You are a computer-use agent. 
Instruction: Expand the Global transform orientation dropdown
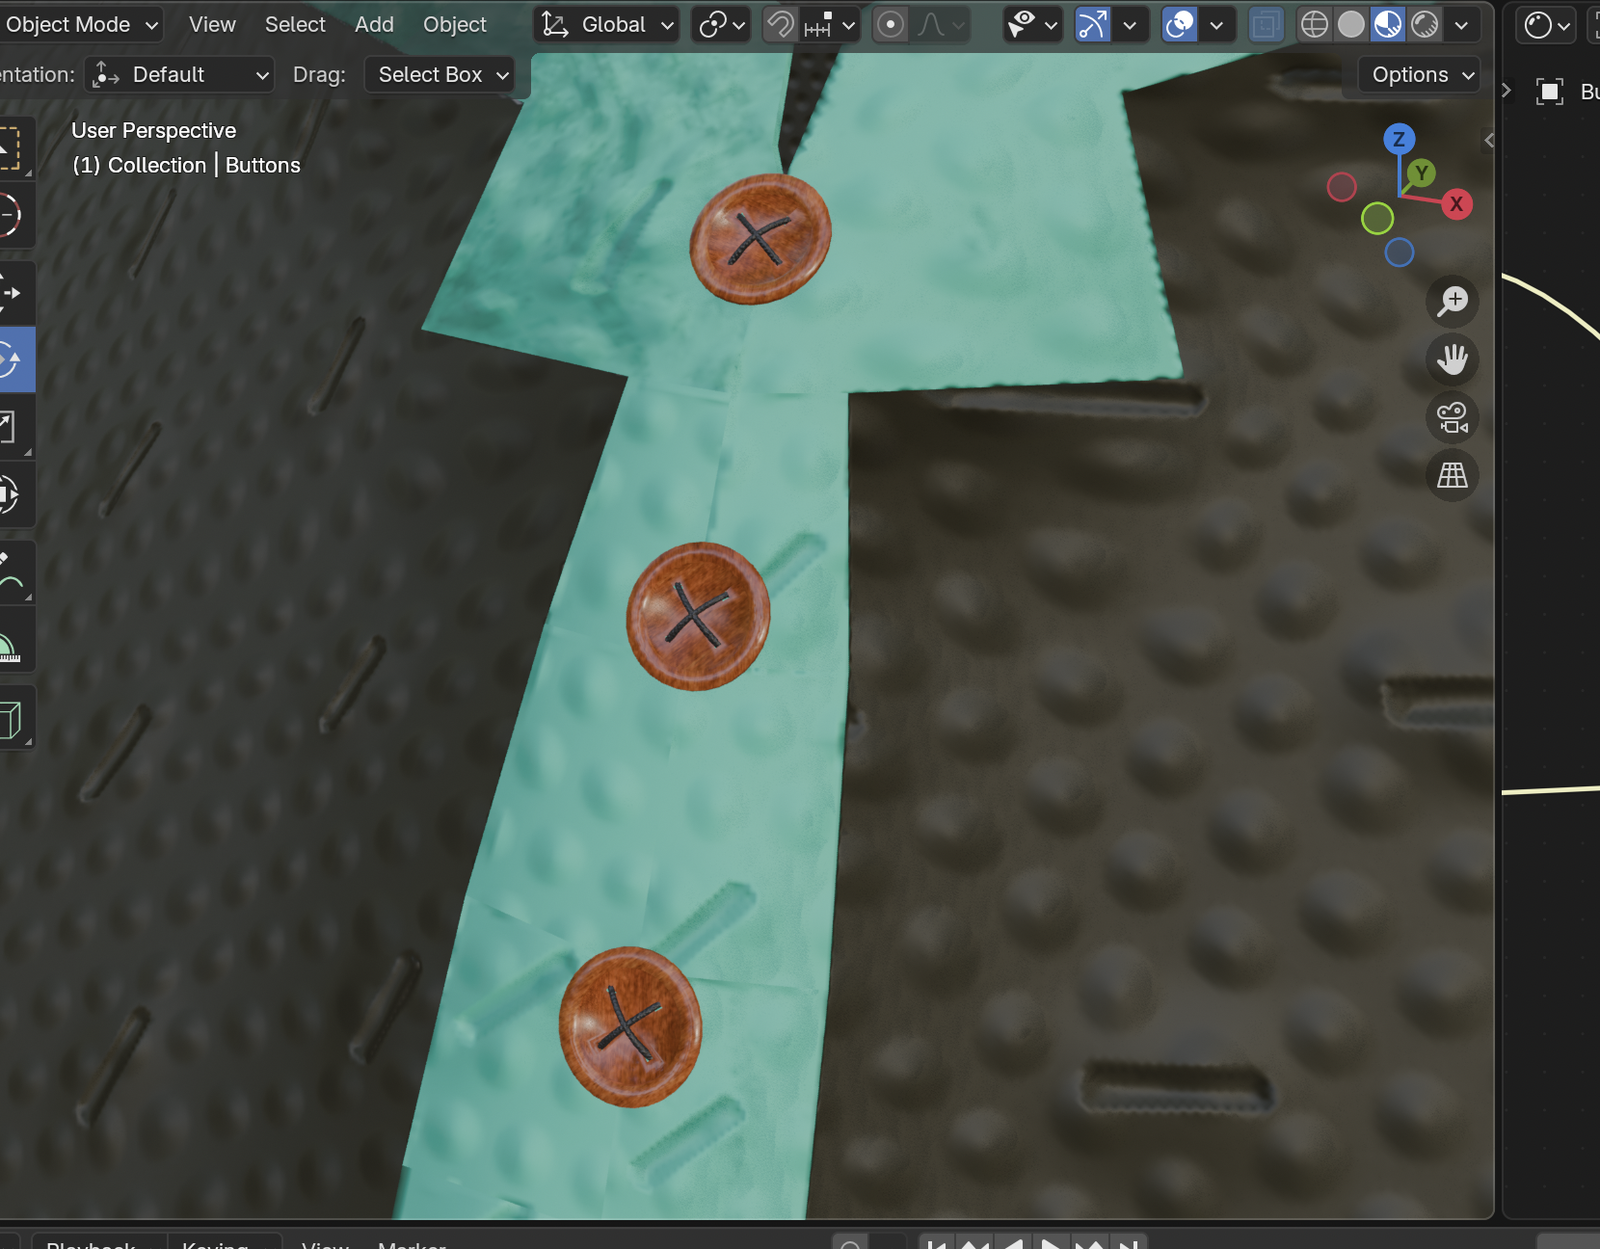click(609, 25)
